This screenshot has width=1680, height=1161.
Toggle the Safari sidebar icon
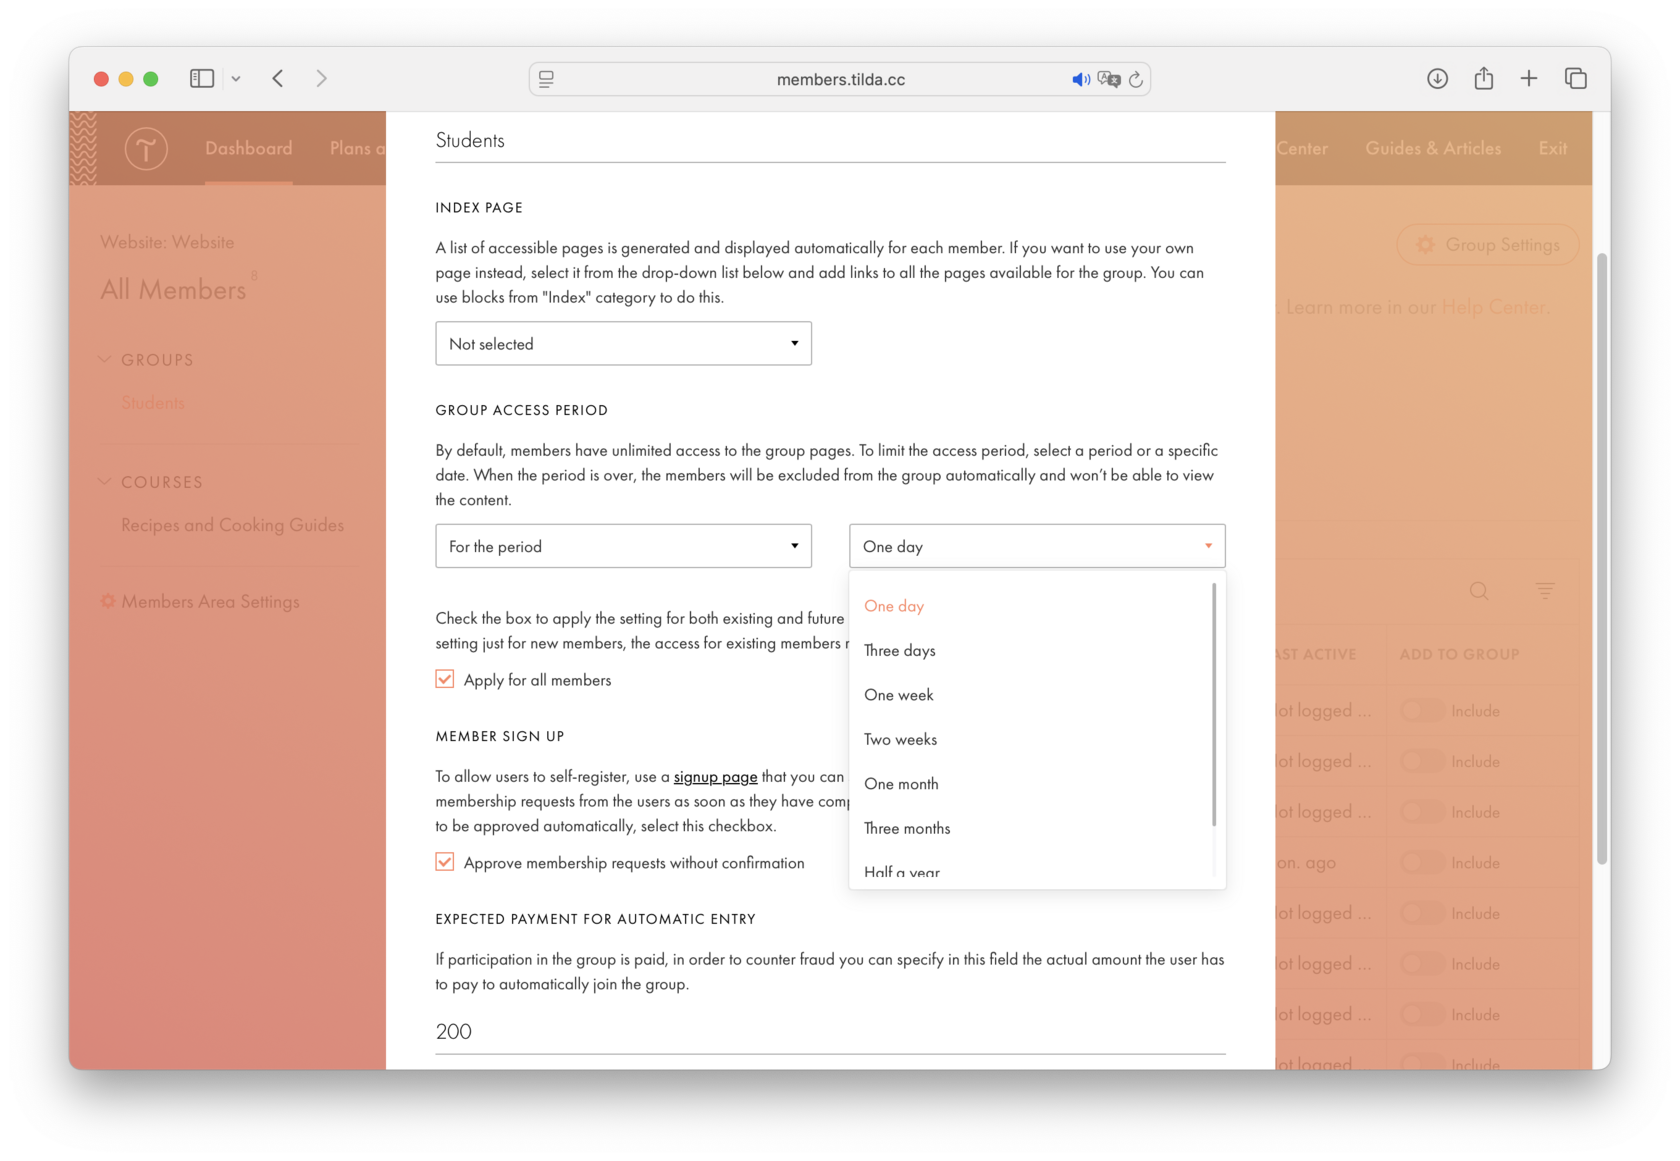(201, 78)
